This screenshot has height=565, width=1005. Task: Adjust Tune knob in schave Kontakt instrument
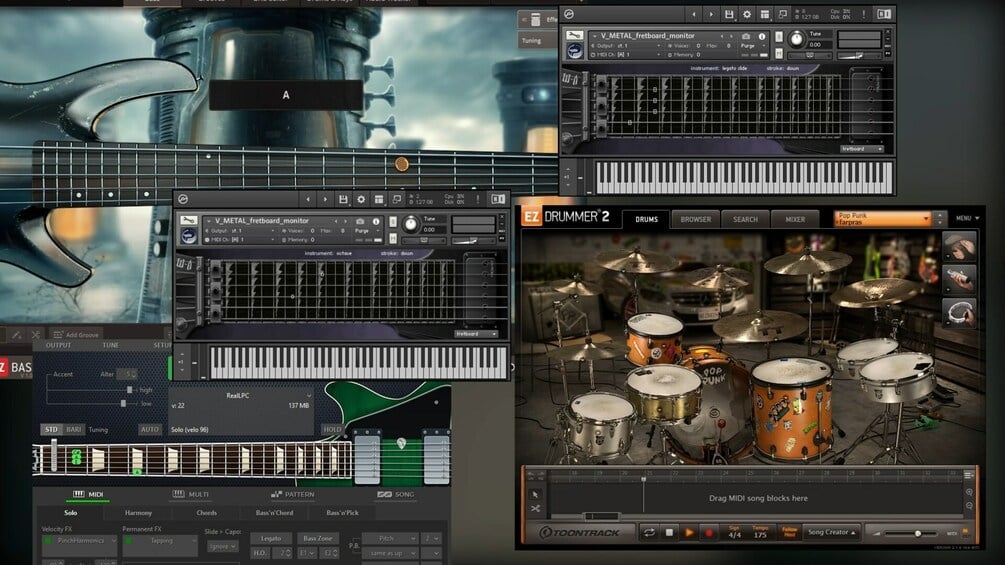click(x=410, y=224)
